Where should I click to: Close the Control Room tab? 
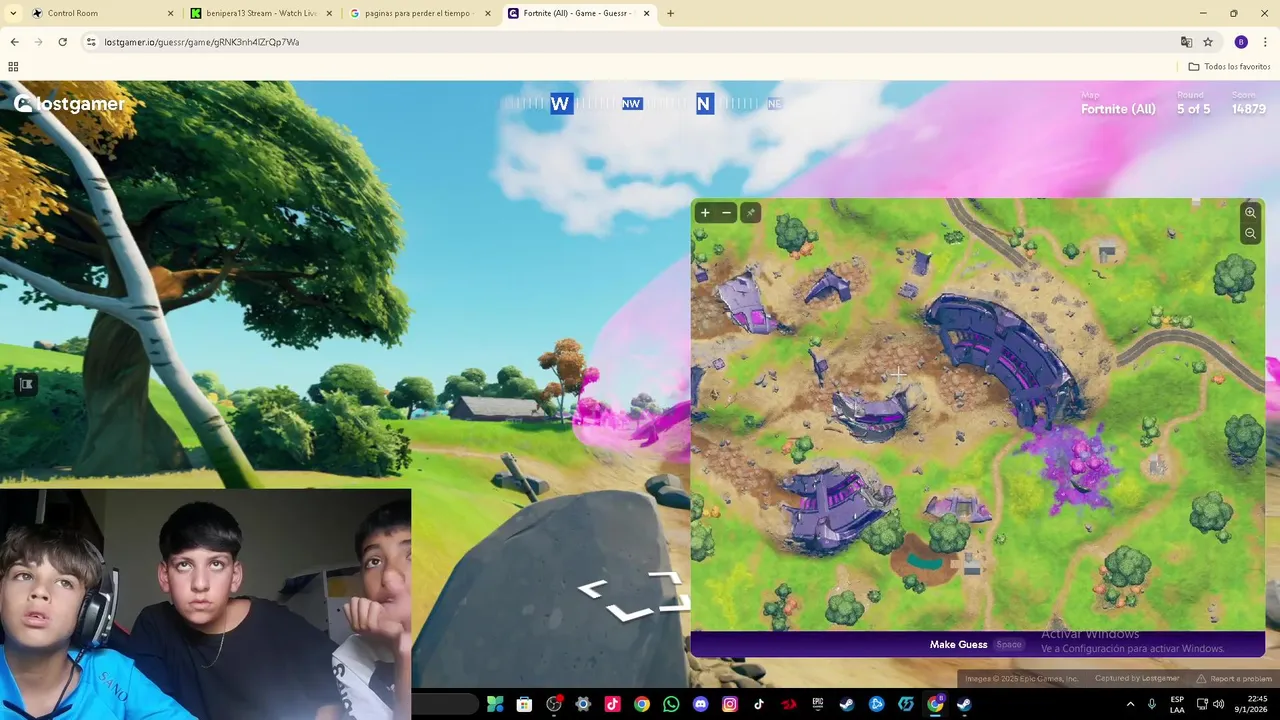coord(170,13)
